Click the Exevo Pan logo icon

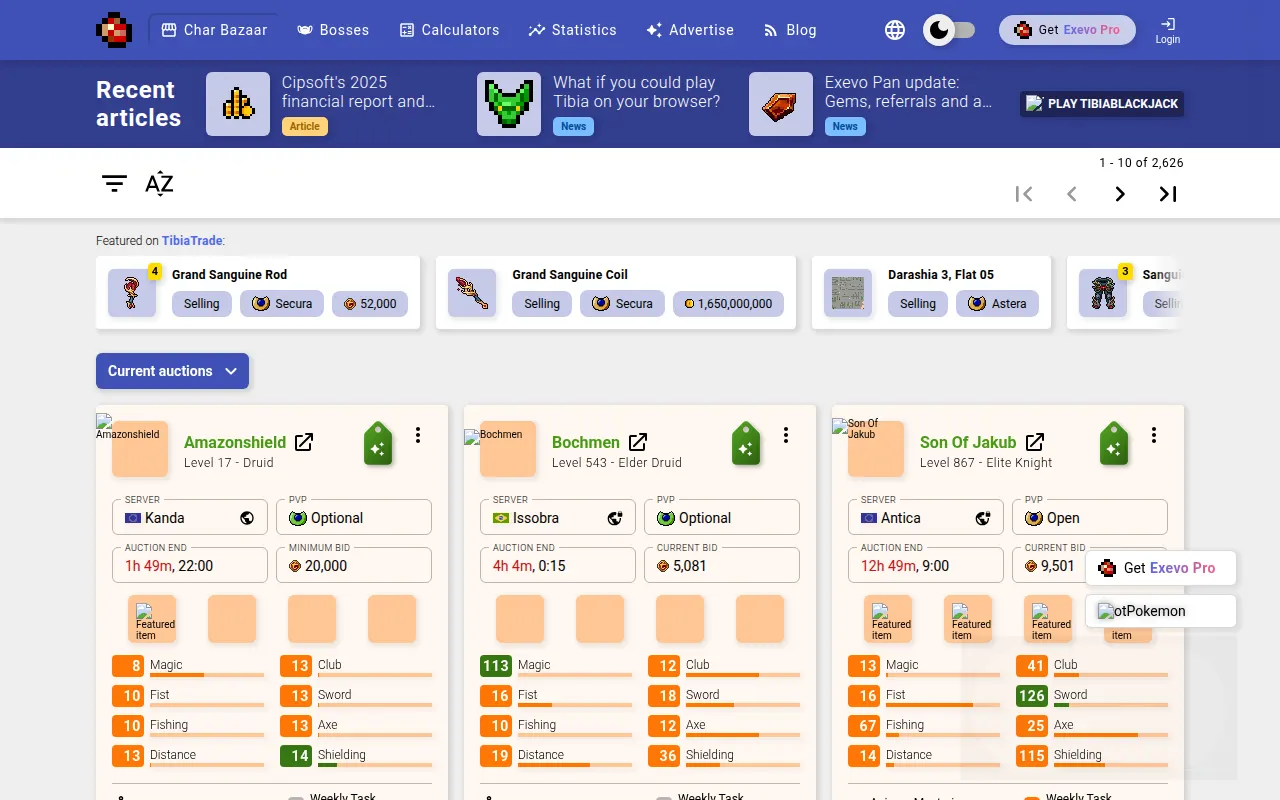point(114,30)
